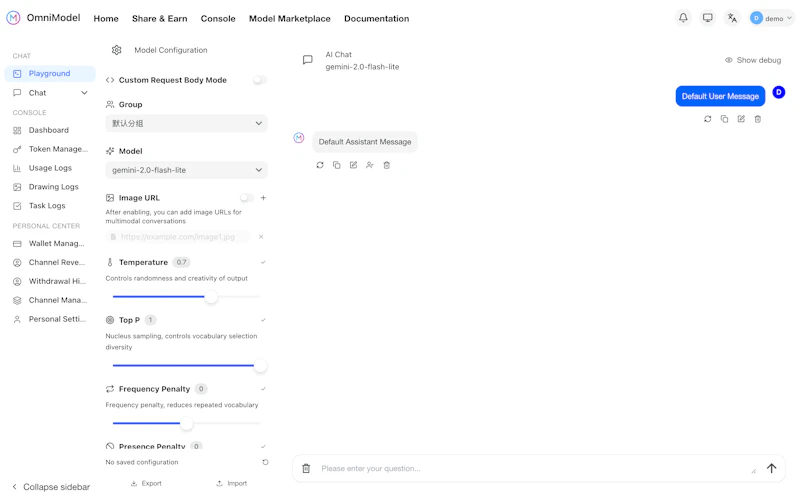
Task: Open Usage Logs in sidebar
Action: (x=50, y=168)
